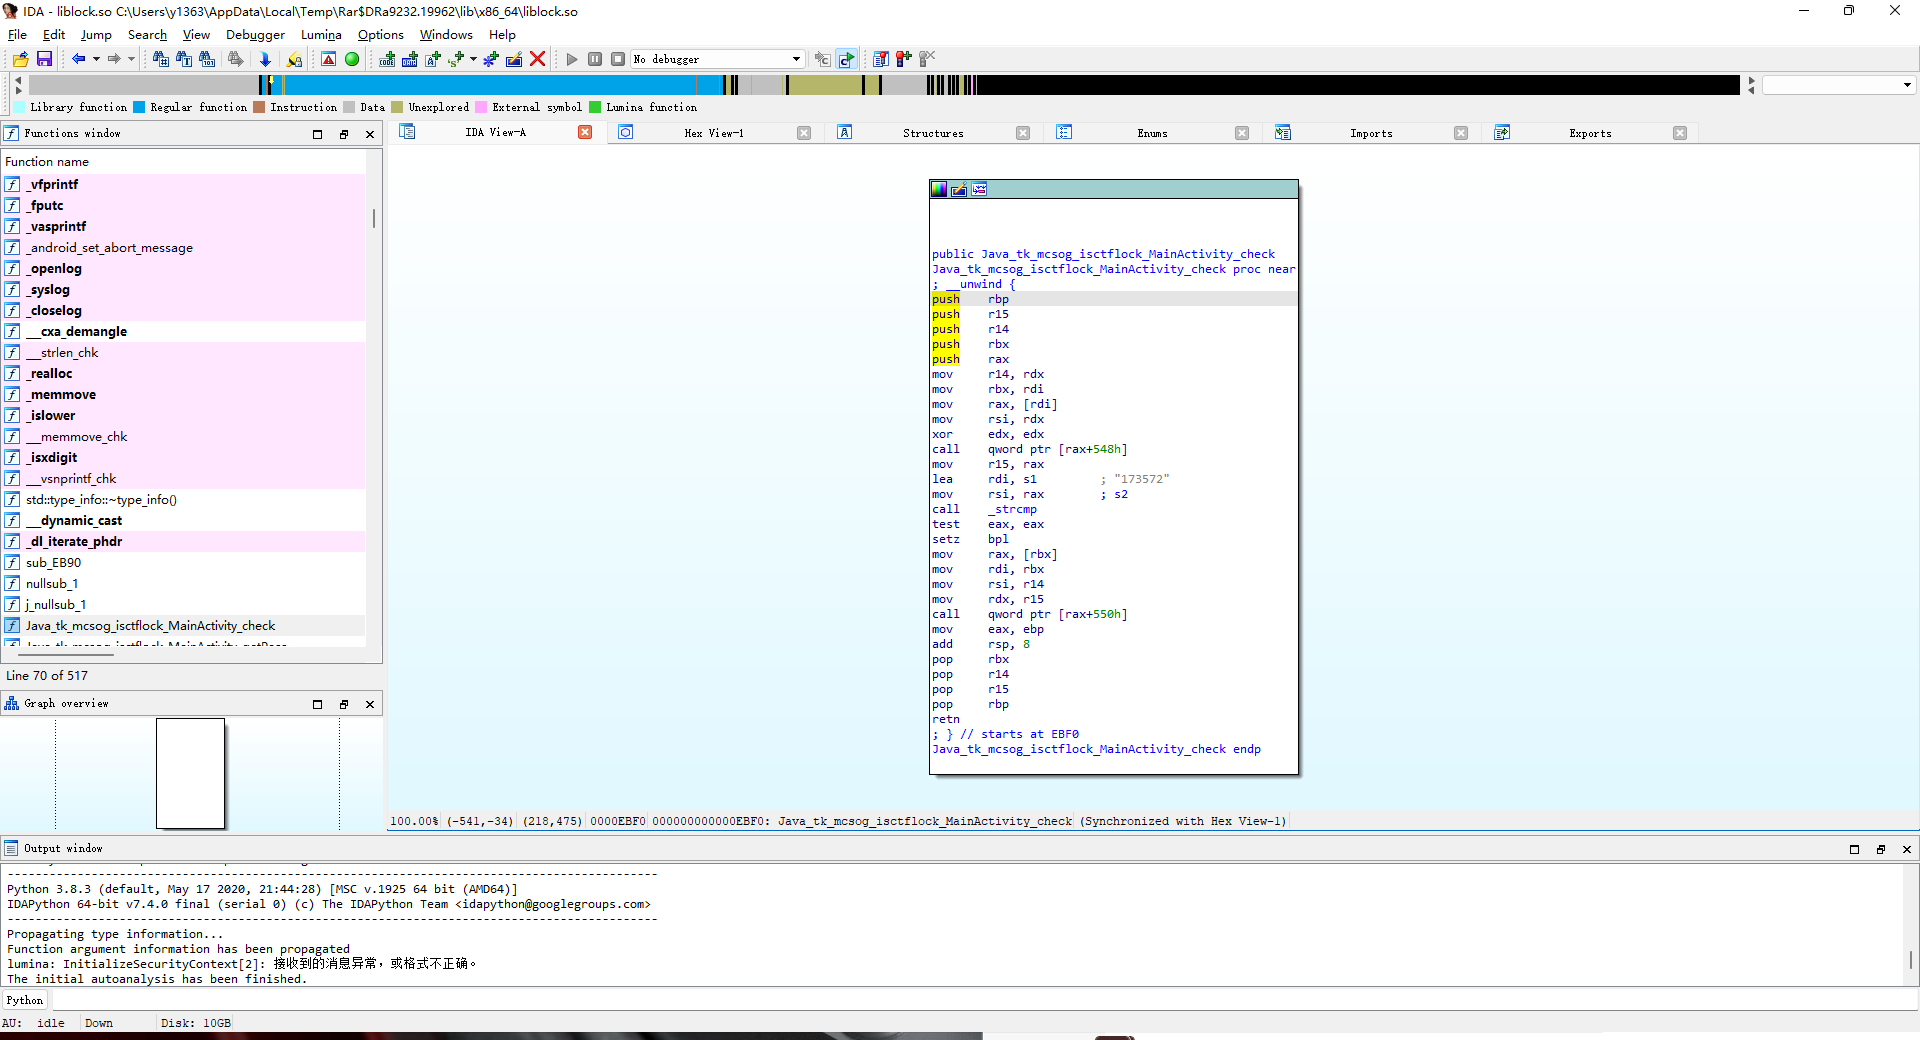Switch to the Hex View-1 tab
1920x1040 pixels.
click(714, 133)
